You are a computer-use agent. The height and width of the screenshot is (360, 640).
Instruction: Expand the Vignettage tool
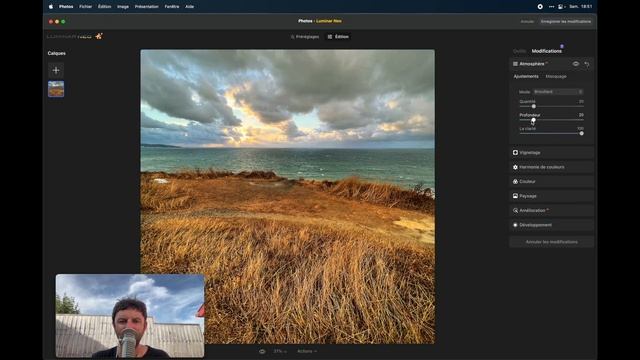551,153
